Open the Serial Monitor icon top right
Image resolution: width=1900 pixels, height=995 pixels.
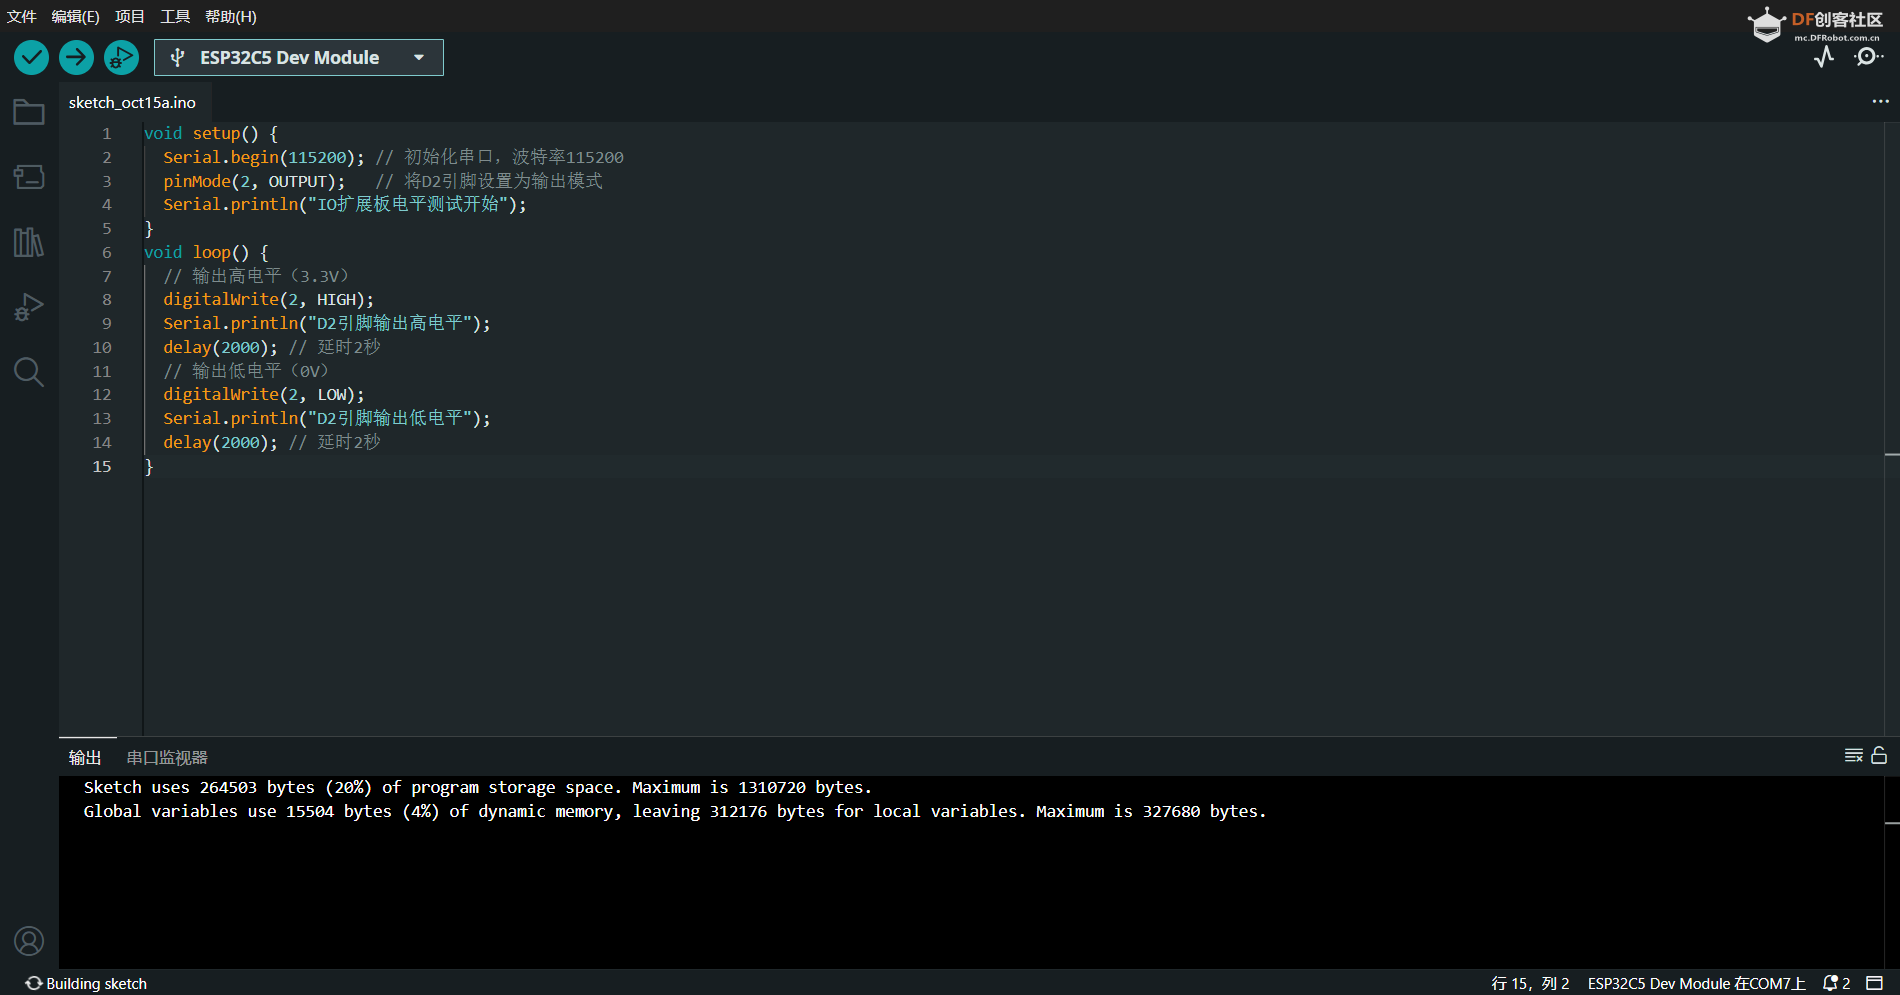pyautogui.click(x=1867, y=57)
